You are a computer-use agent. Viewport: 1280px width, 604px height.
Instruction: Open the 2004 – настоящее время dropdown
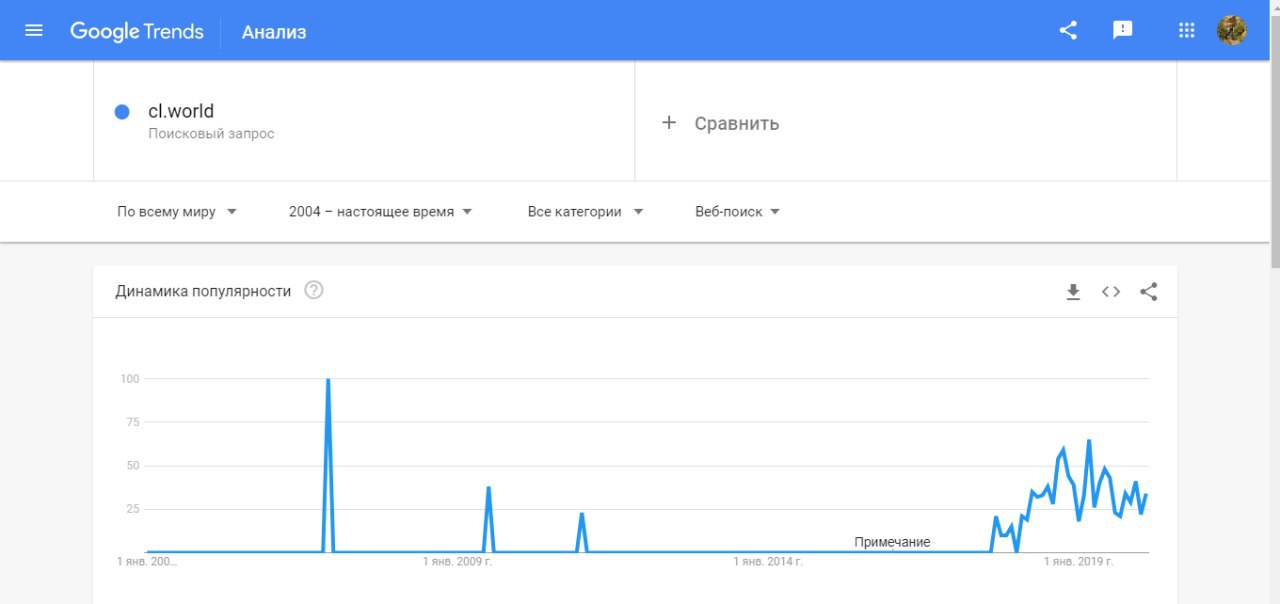(x=380, y=212)
